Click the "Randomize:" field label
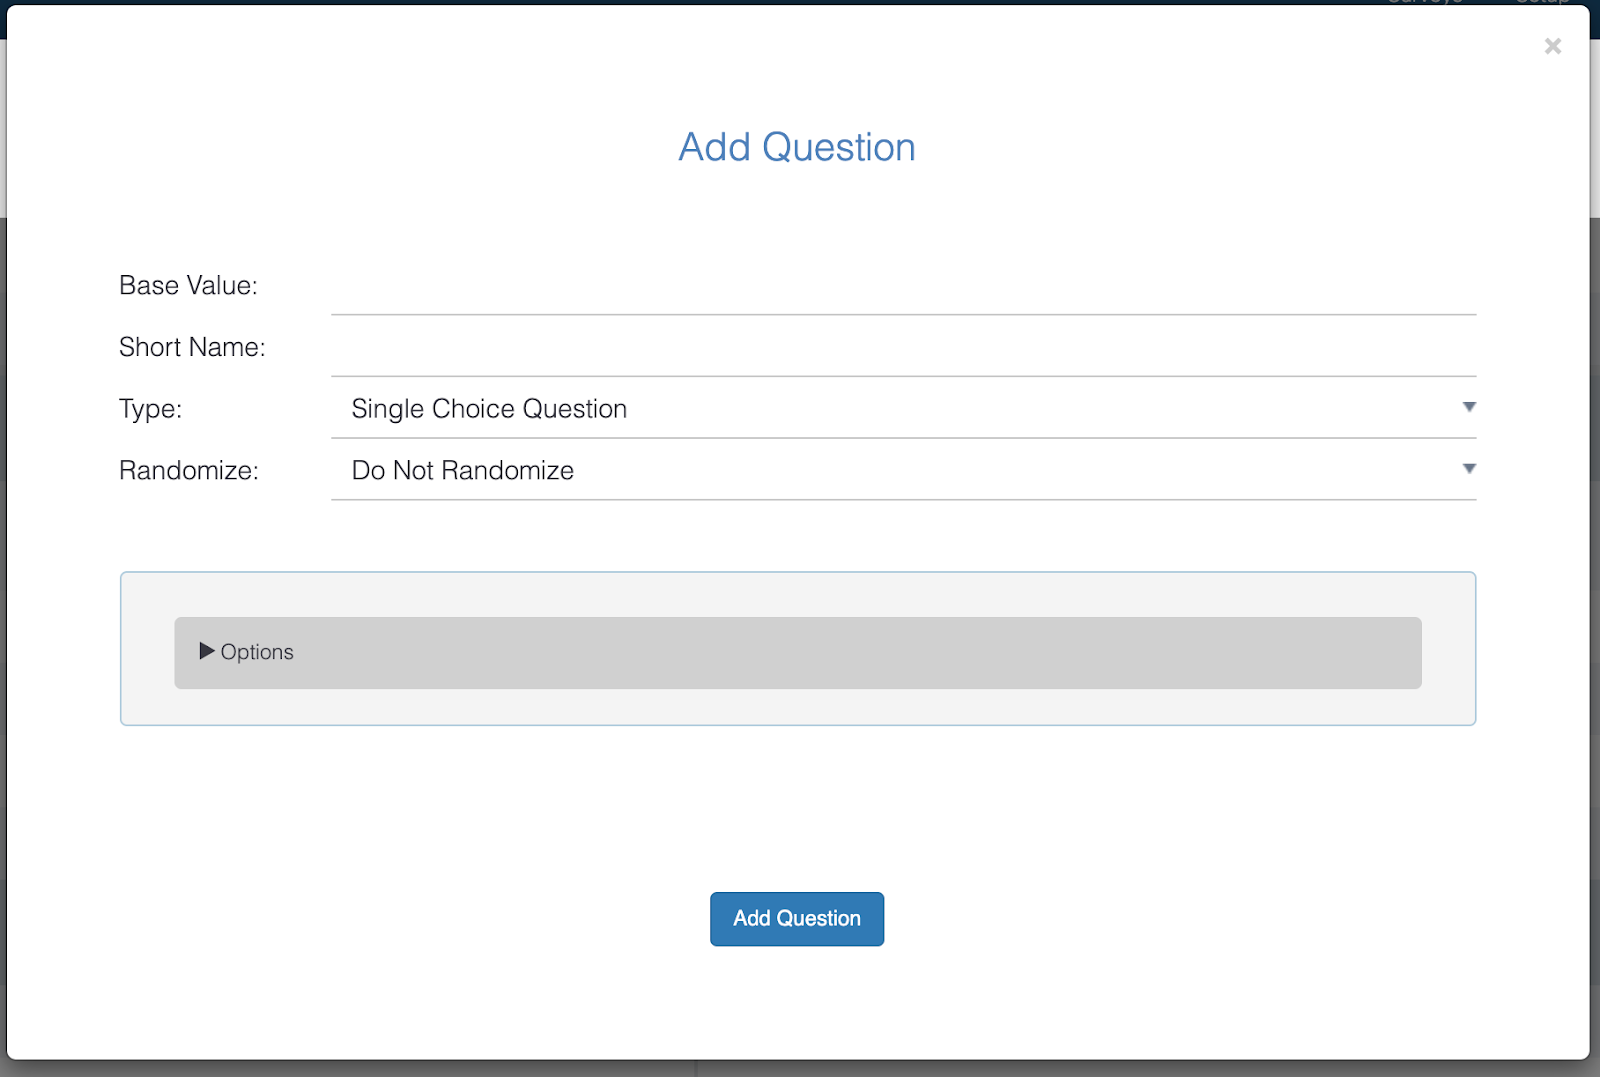Viewport: 1600px width, 1077px height. coord(189,471)
